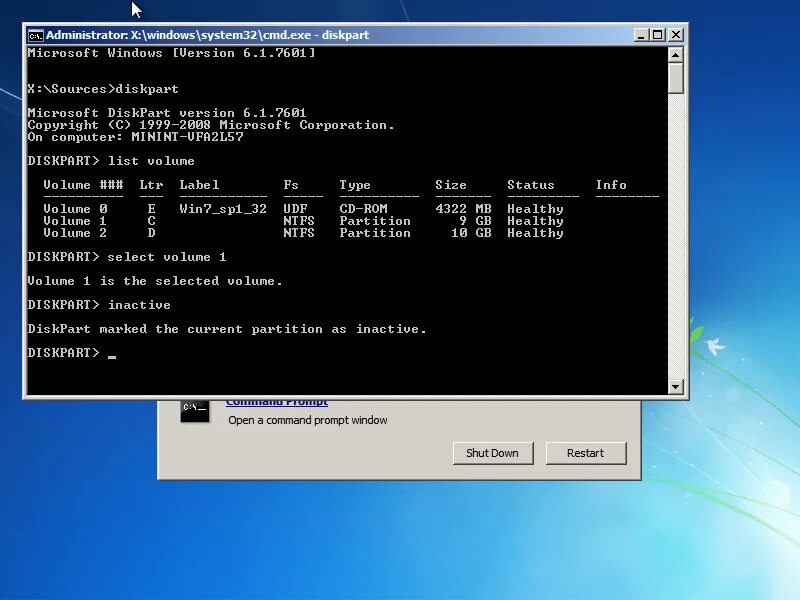Click the 'CD-ROM' type value
The image size is (800, 600).
[363, 209]
